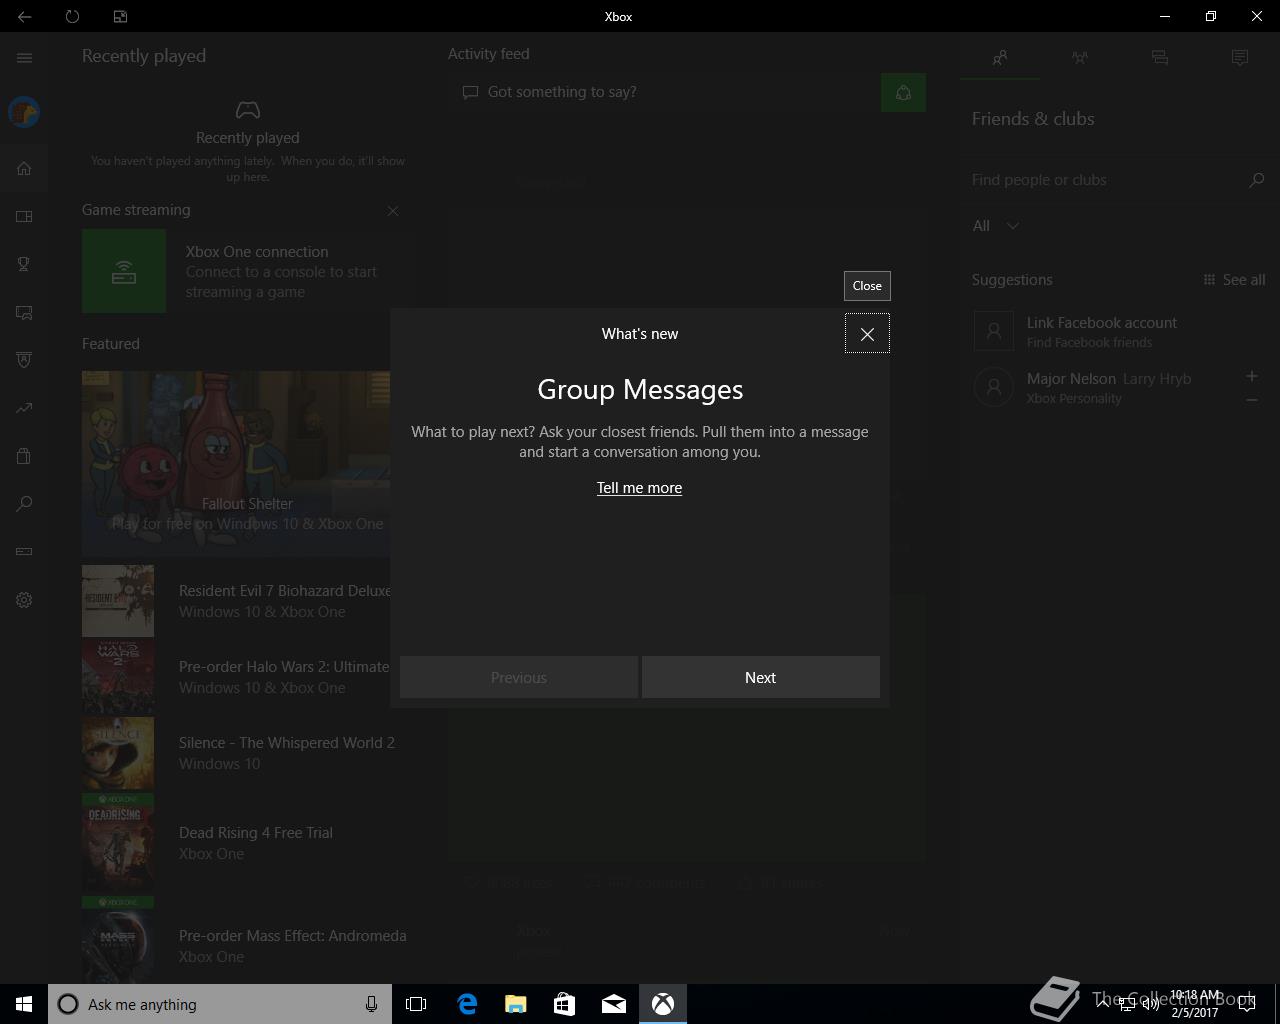Open File Explorer from taskbar
The image size is (1280, 1024).
pyautogui.click(x=516, y=1004)
